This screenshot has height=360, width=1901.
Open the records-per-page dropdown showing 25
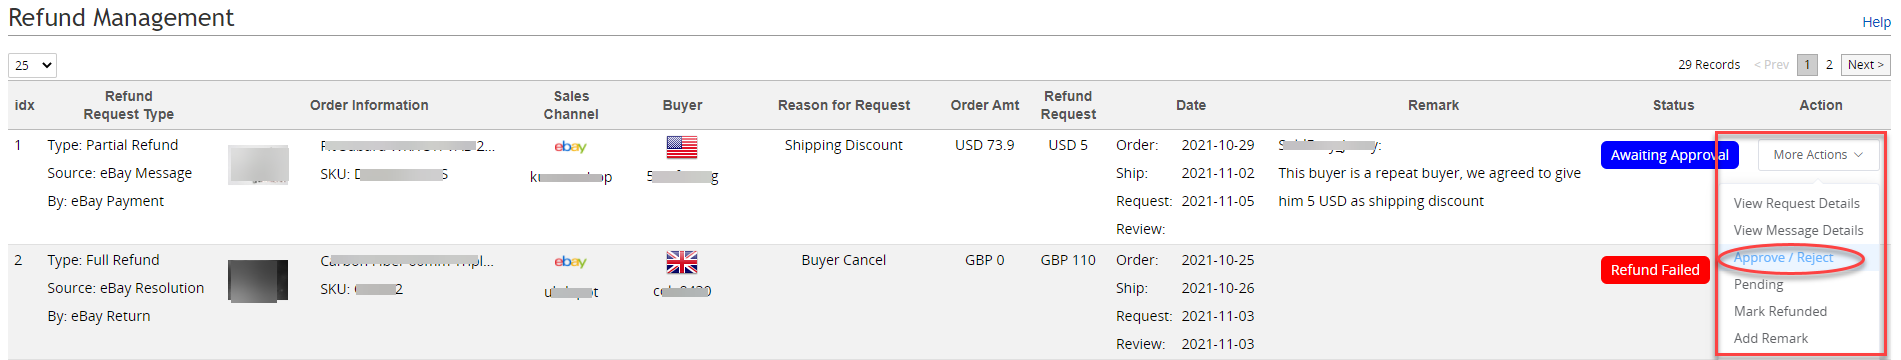point(32,65)
